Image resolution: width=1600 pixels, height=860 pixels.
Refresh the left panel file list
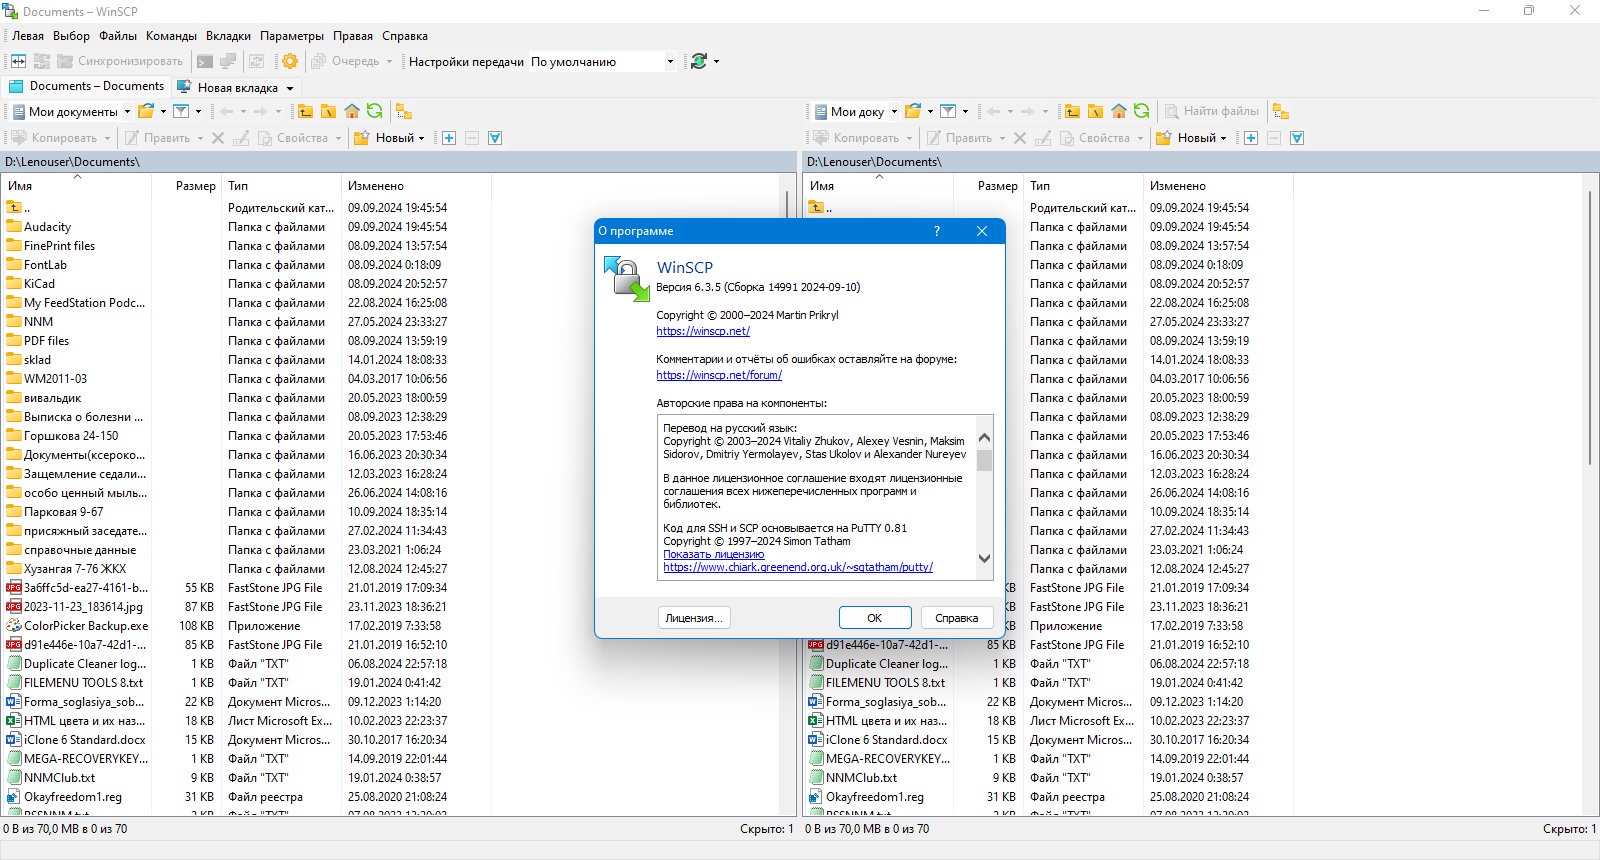coord(374,111)
